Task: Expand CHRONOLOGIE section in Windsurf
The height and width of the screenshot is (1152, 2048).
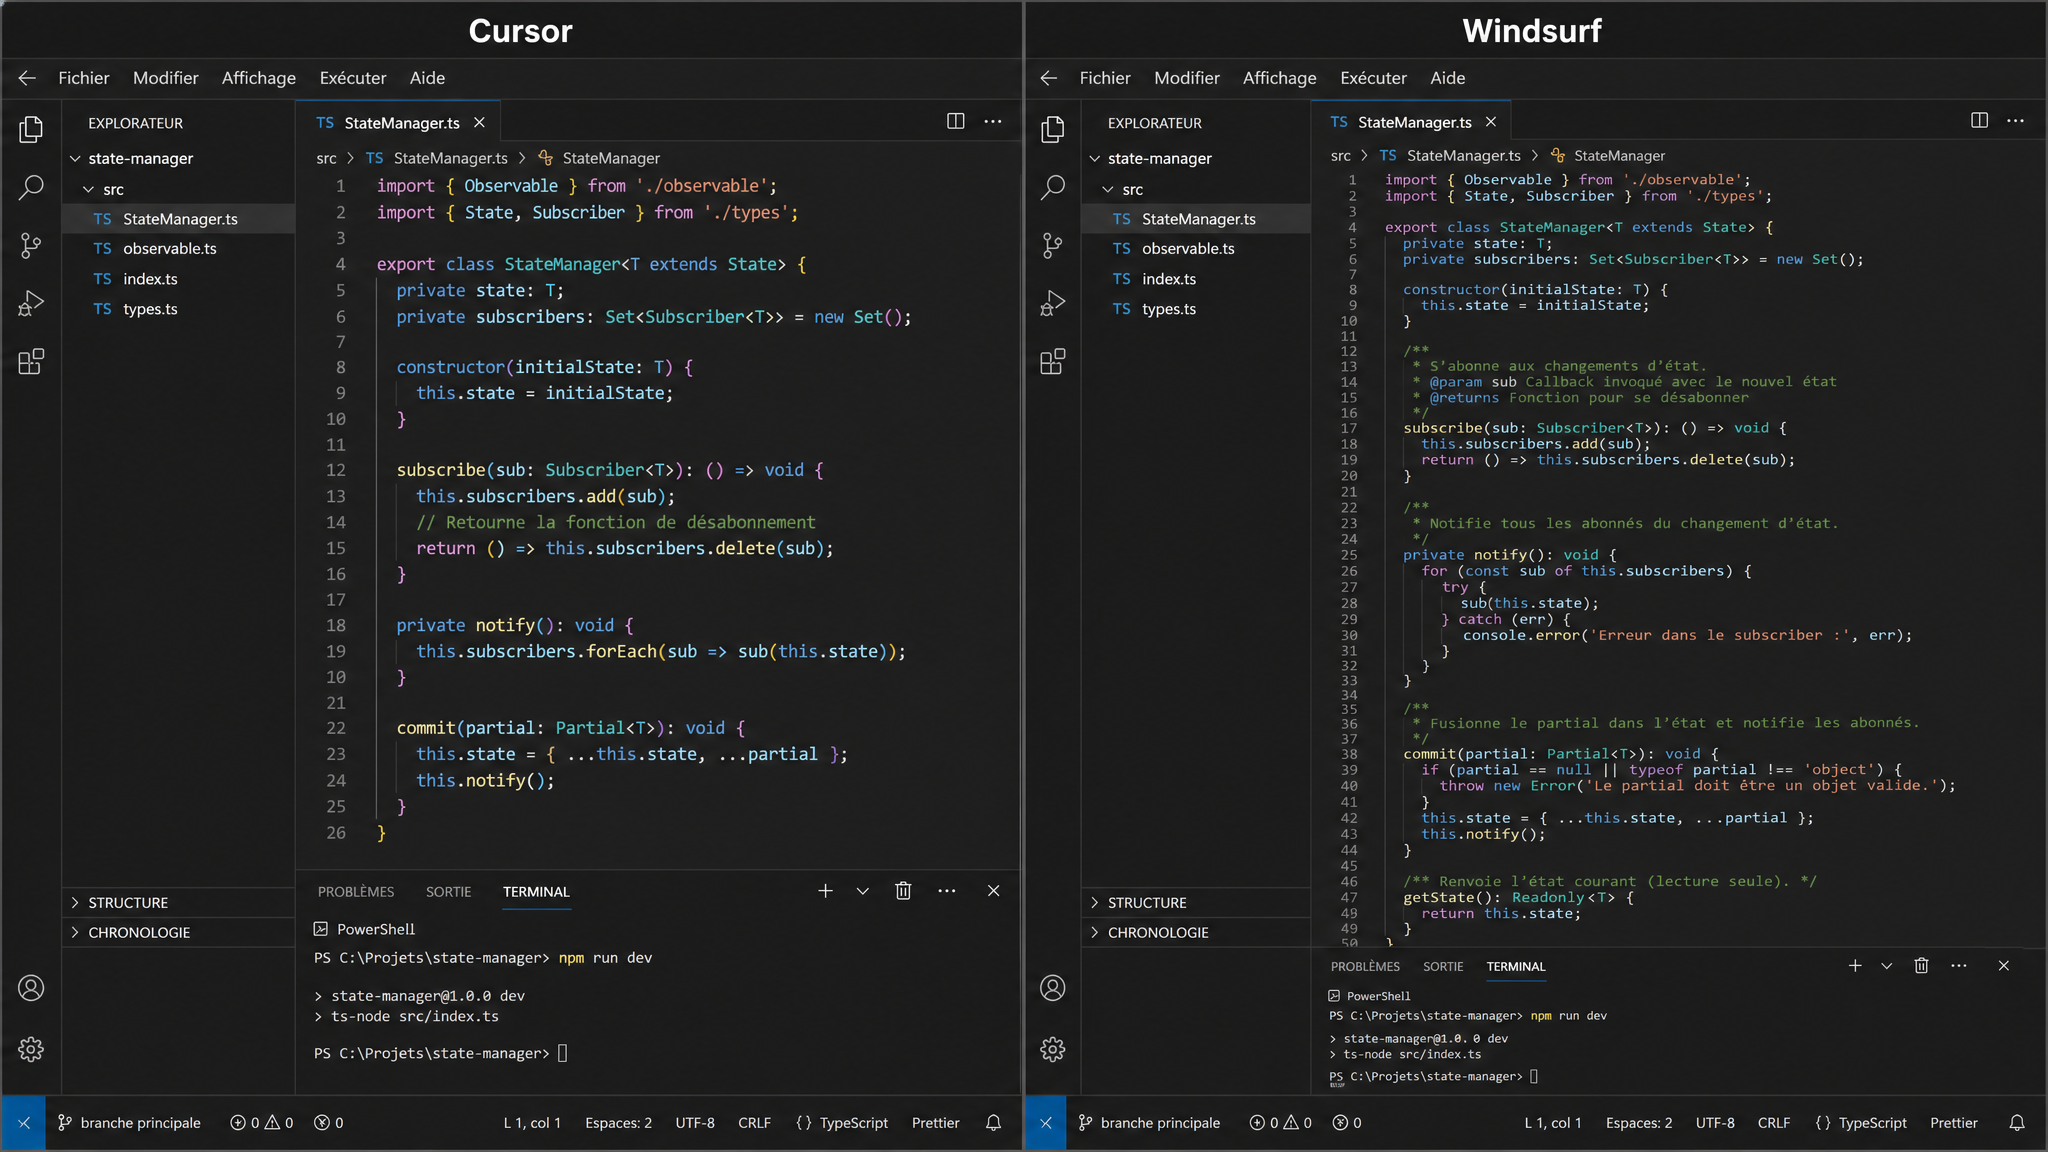Action: [1094, 932]
